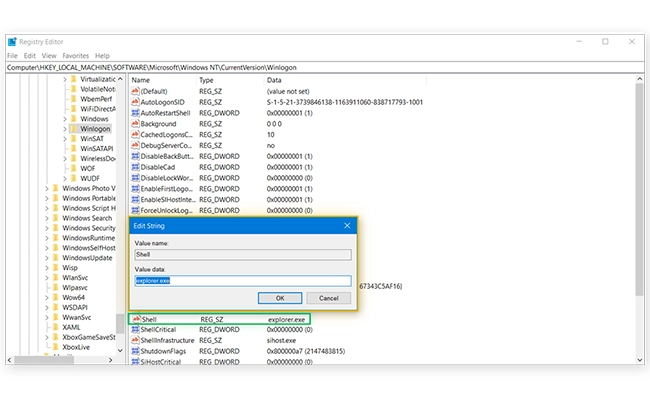
Task: Click the WinSAT folder icon
Action: click(x=74, y=138)
